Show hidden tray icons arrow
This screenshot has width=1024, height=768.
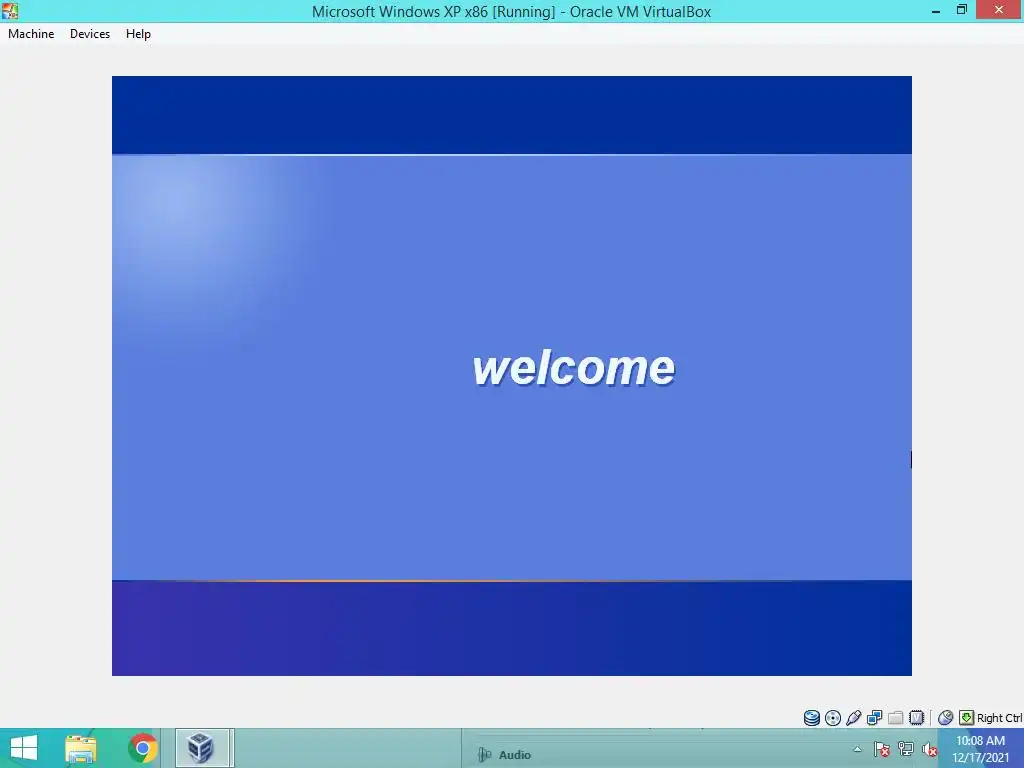click(857, 749)
